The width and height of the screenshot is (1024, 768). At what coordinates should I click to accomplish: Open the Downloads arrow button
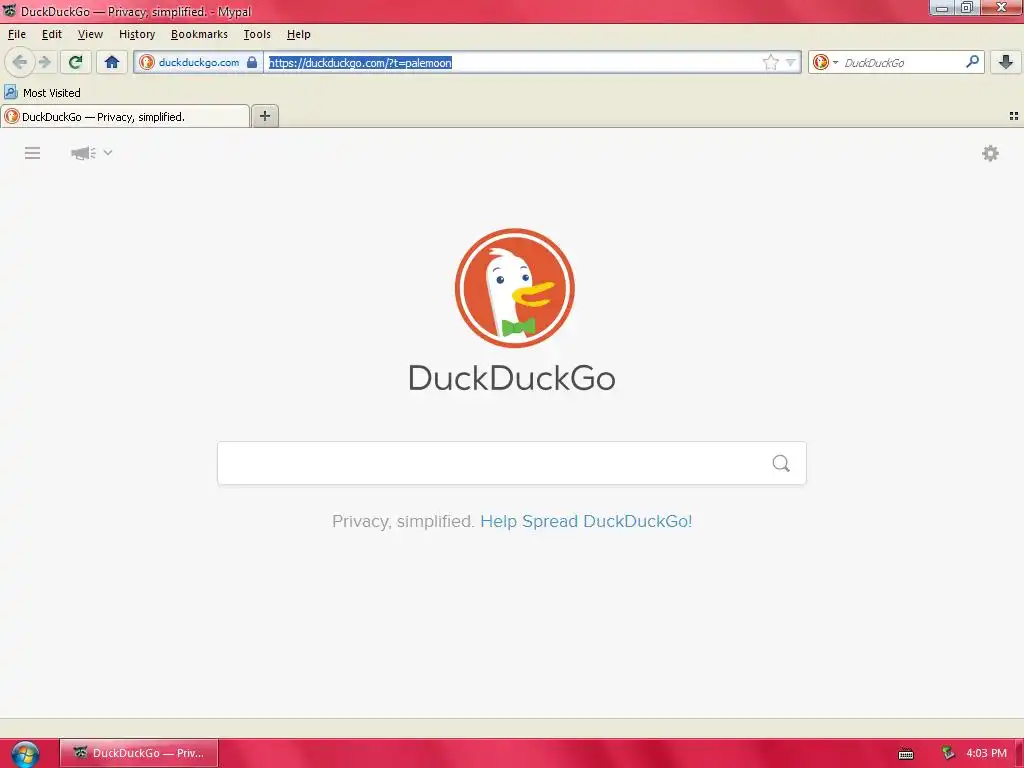click(x=1006, y=62)
